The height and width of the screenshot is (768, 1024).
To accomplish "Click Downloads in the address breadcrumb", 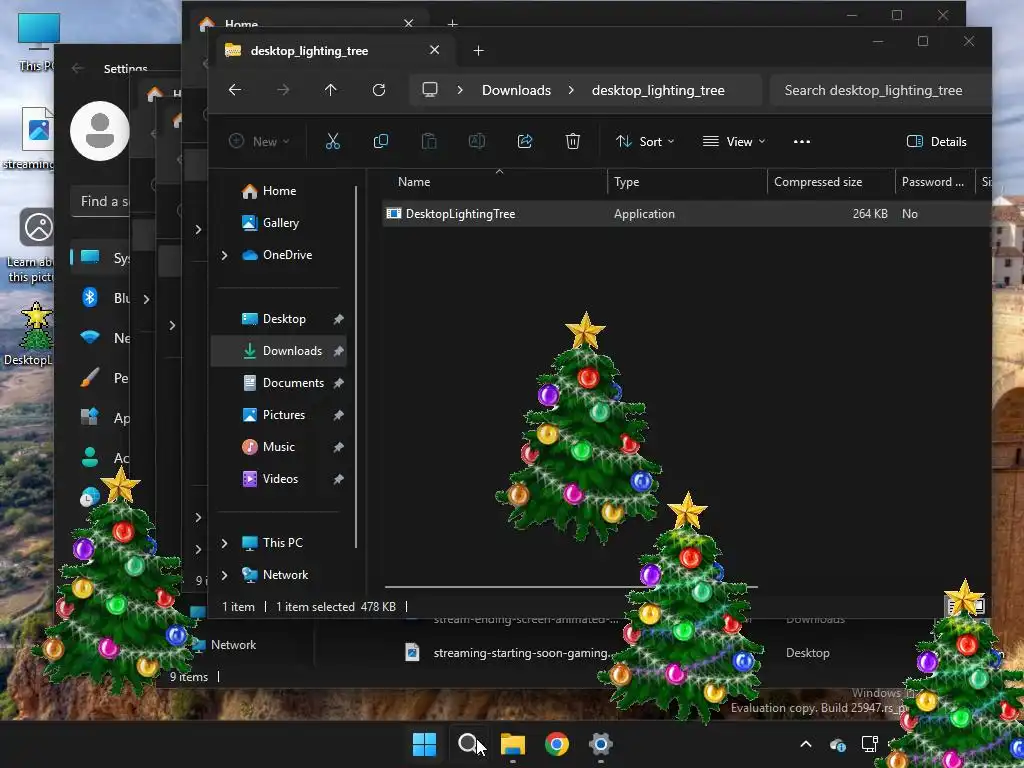I will [517, 90].
